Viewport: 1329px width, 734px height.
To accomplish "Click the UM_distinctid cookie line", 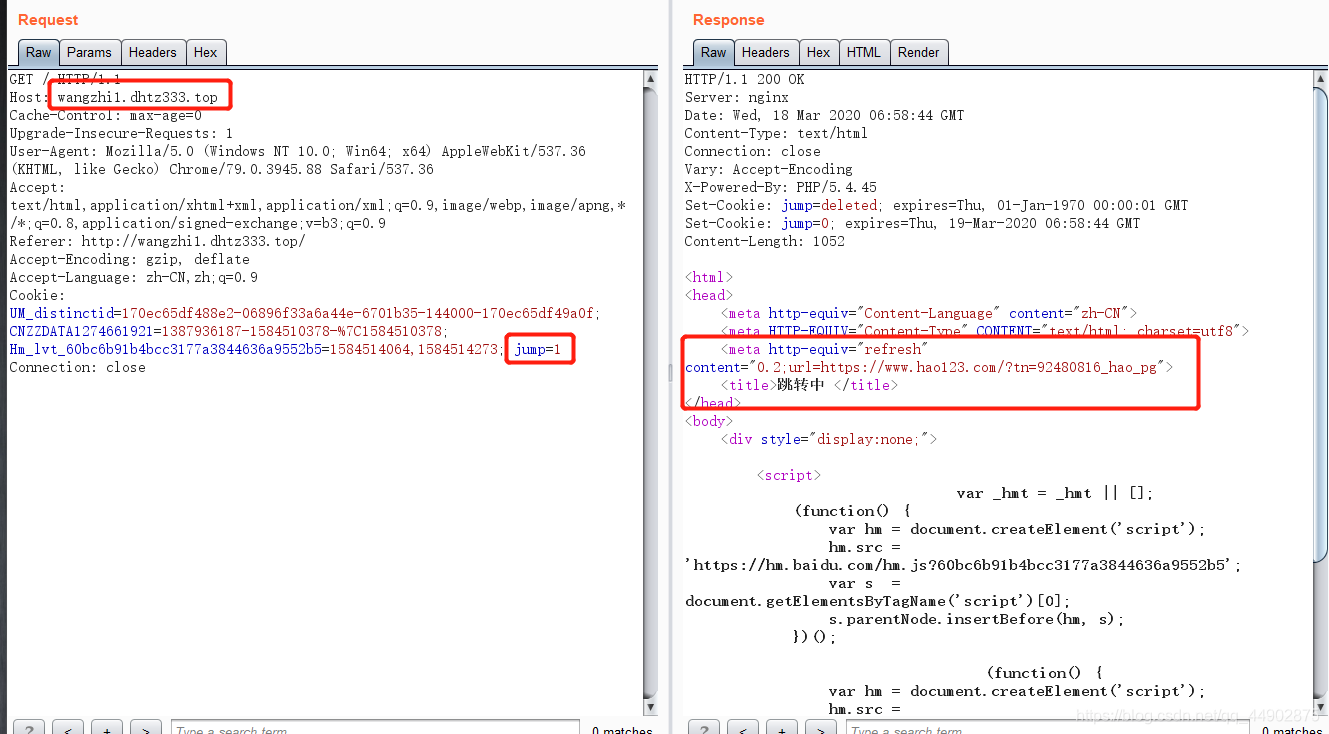I will (x=305, y=313).
